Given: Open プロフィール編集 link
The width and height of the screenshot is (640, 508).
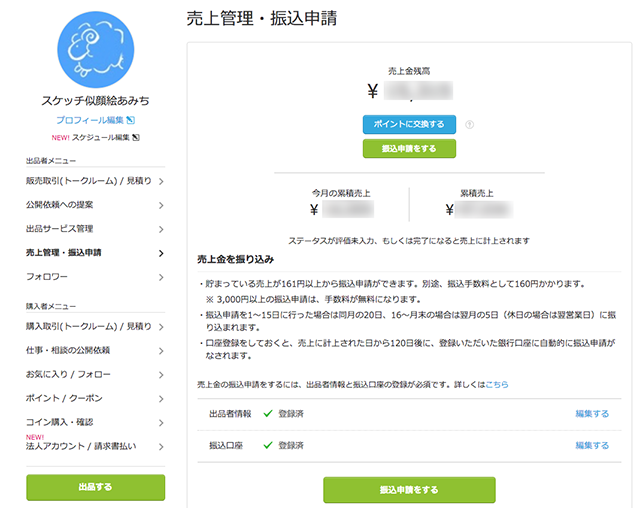Looking at the screenshot, I should click(x=89, y=120).
